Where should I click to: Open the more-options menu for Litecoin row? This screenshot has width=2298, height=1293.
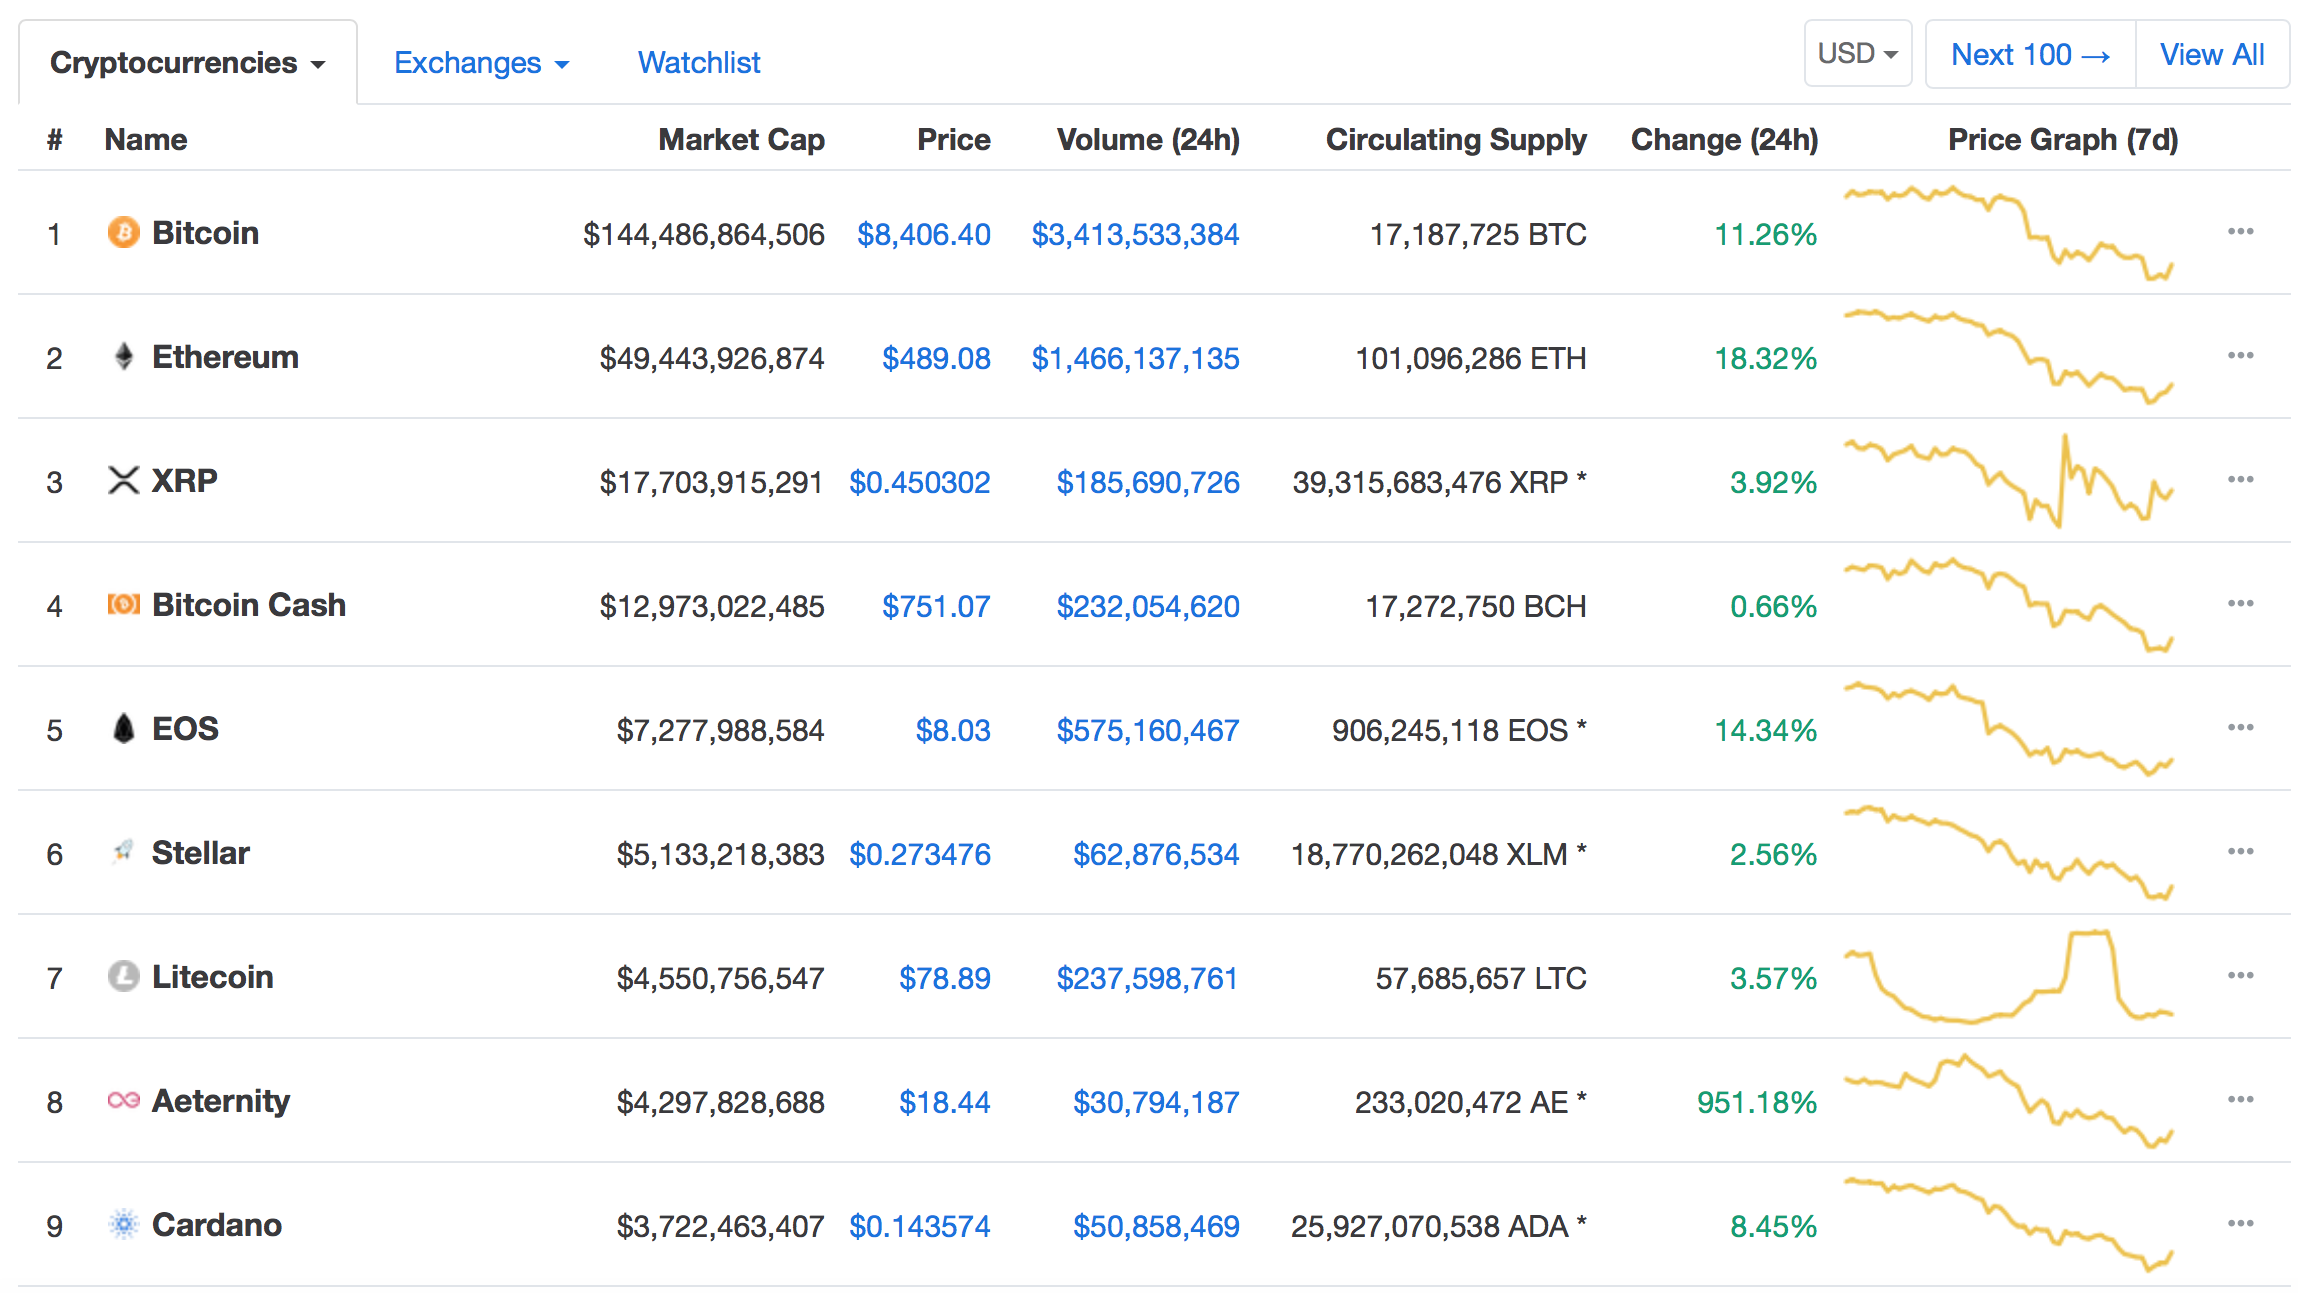click(2240, 976)
